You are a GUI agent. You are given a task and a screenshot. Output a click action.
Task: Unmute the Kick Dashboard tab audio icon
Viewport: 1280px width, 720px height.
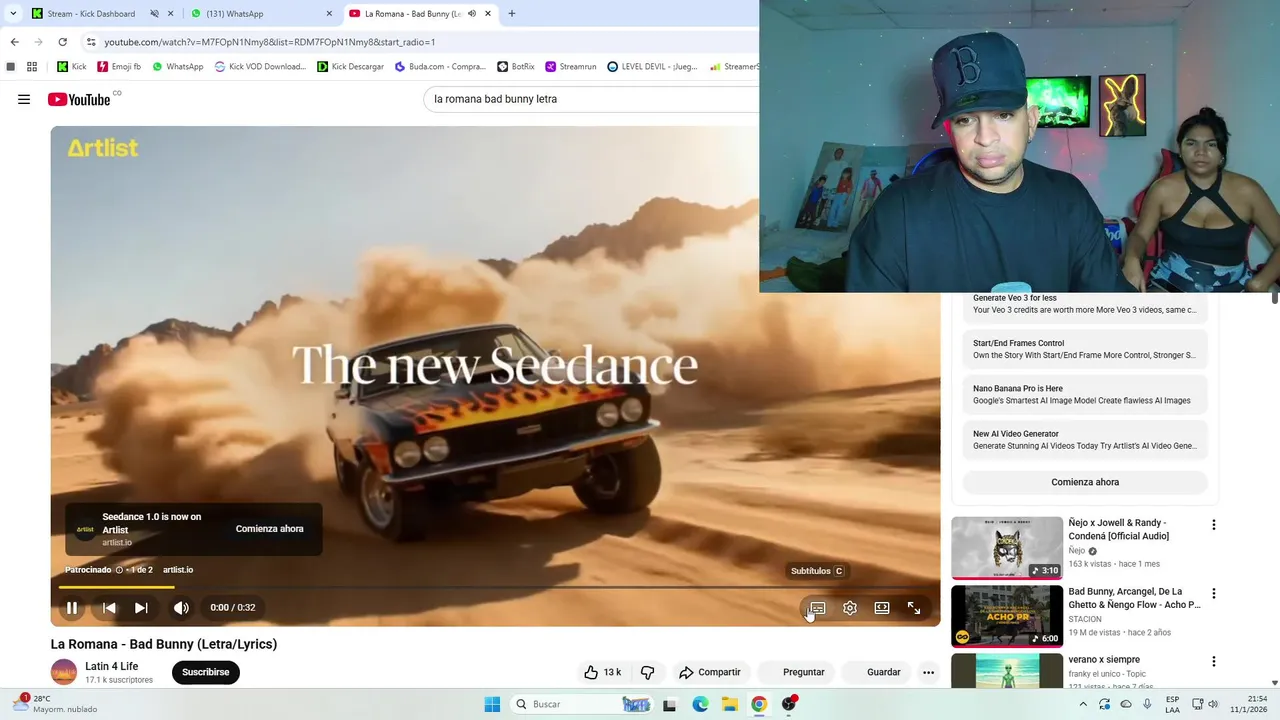tap(155, 14)
